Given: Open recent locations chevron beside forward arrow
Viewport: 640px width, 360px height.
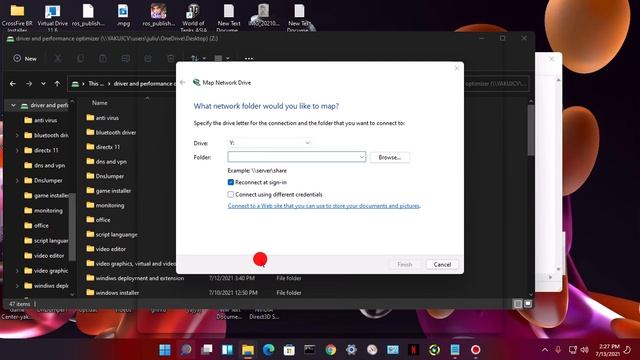Looking at the screenshot, I should click(43, 84).
